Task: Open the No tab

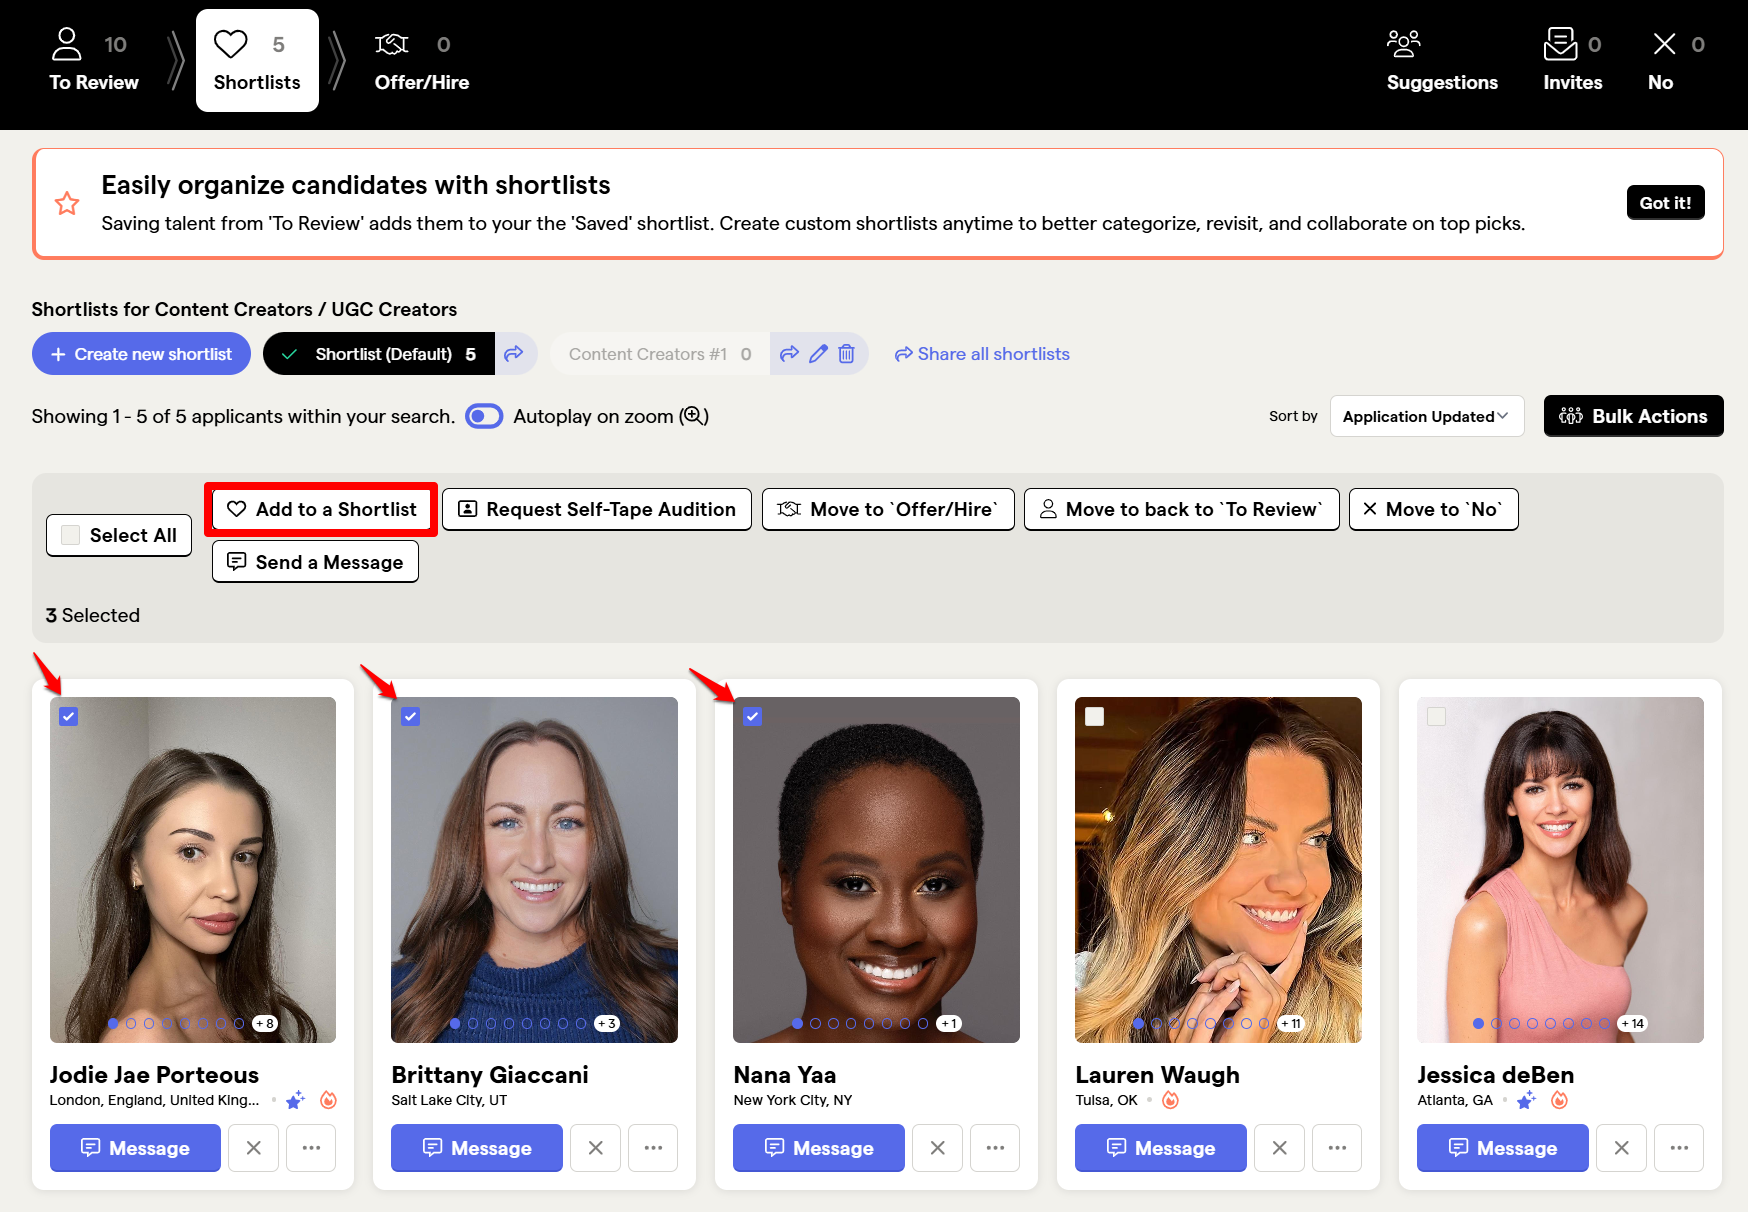Action: (x=1676, y=61)
